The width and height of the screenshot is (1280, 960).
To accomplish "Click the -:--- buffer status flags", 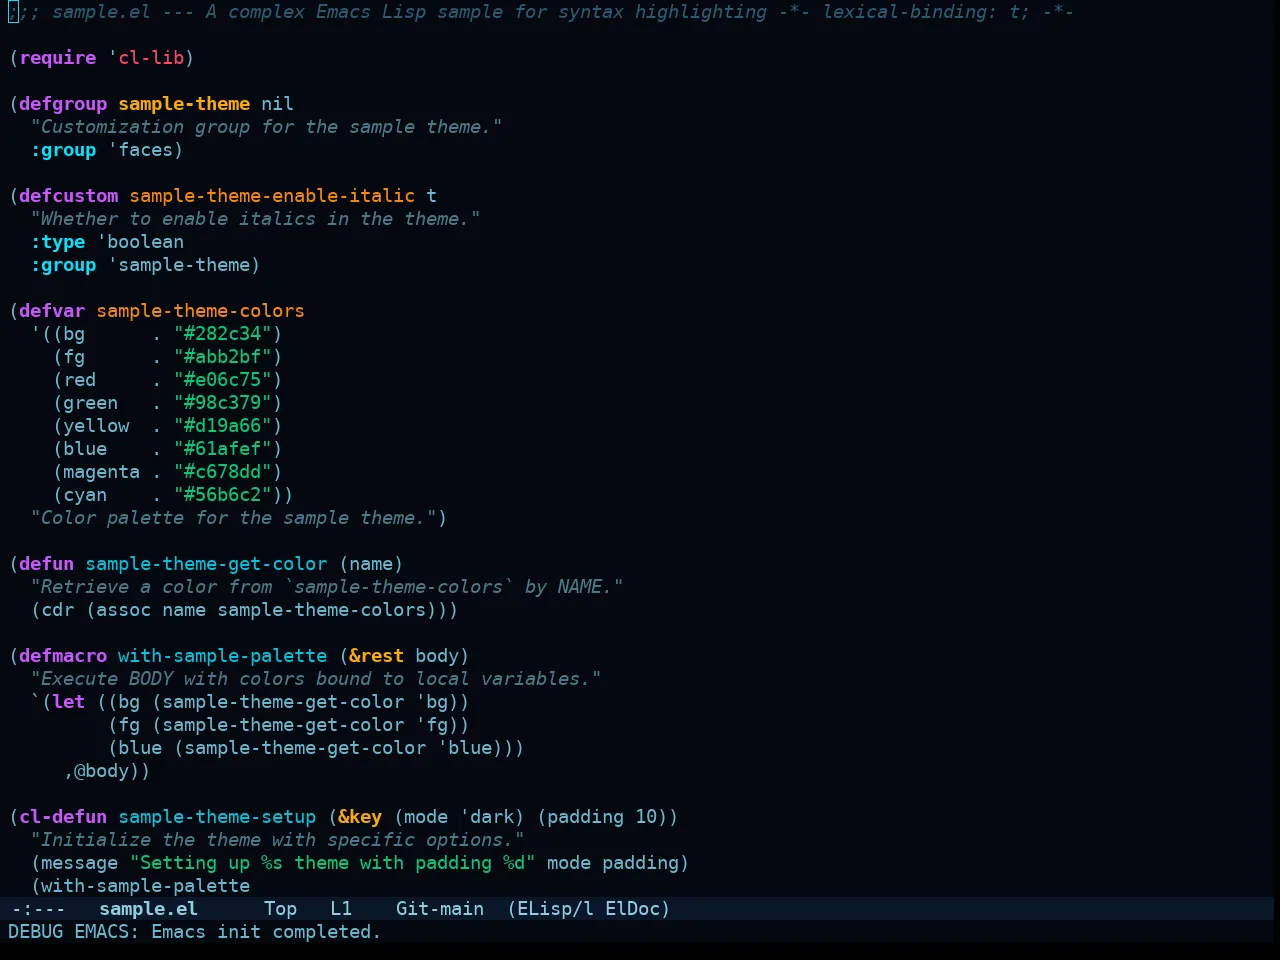I will coord(38,908).
